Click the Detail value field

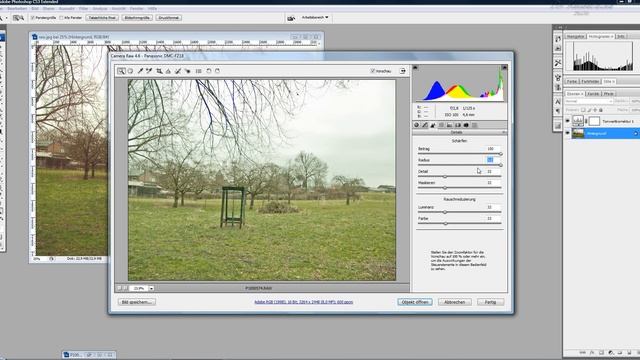tap(492, 171)
